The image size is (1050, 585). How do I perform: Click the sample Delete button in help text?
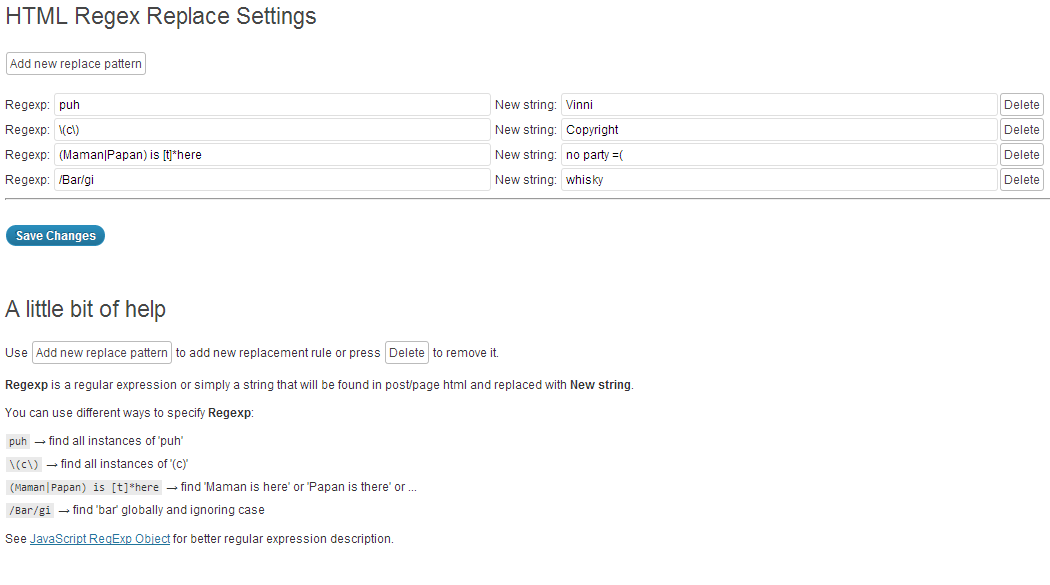(406, 353)
